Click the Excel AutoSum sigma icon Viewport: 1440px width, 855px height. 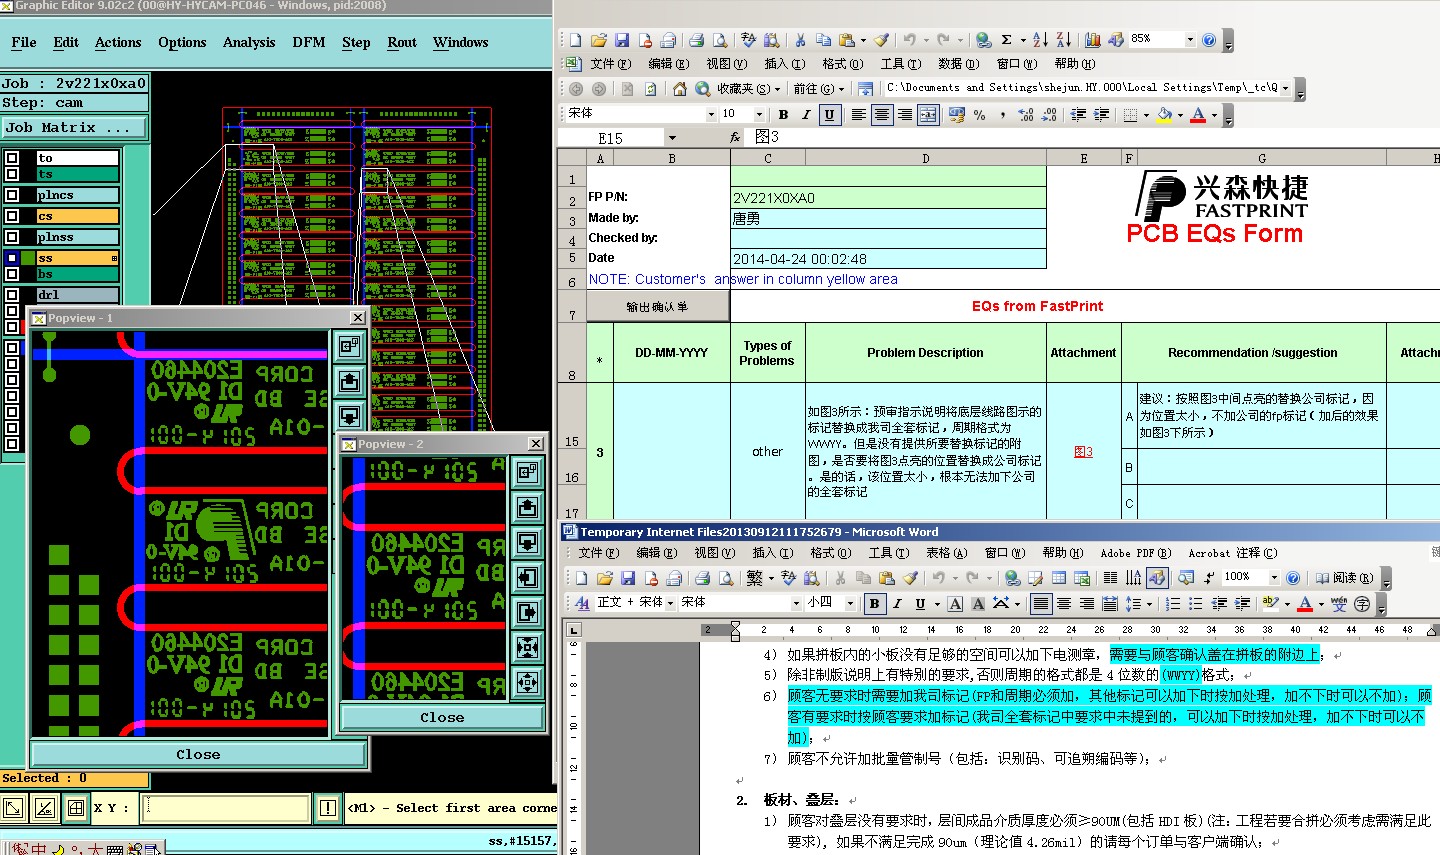[x=1007, y=40]
